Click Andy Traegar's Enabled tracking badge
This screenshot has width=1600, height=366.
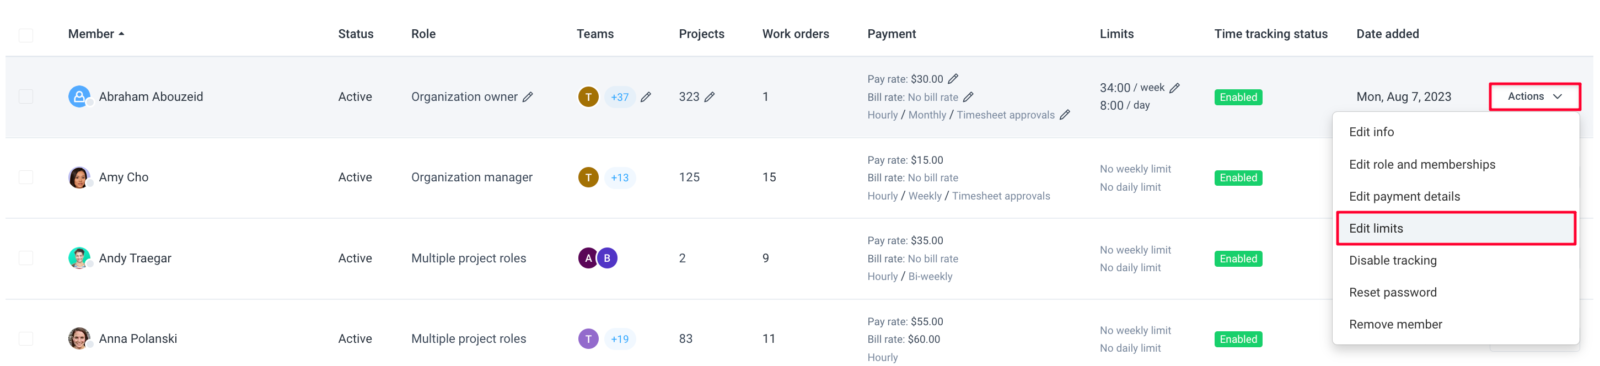(1238, 259)
